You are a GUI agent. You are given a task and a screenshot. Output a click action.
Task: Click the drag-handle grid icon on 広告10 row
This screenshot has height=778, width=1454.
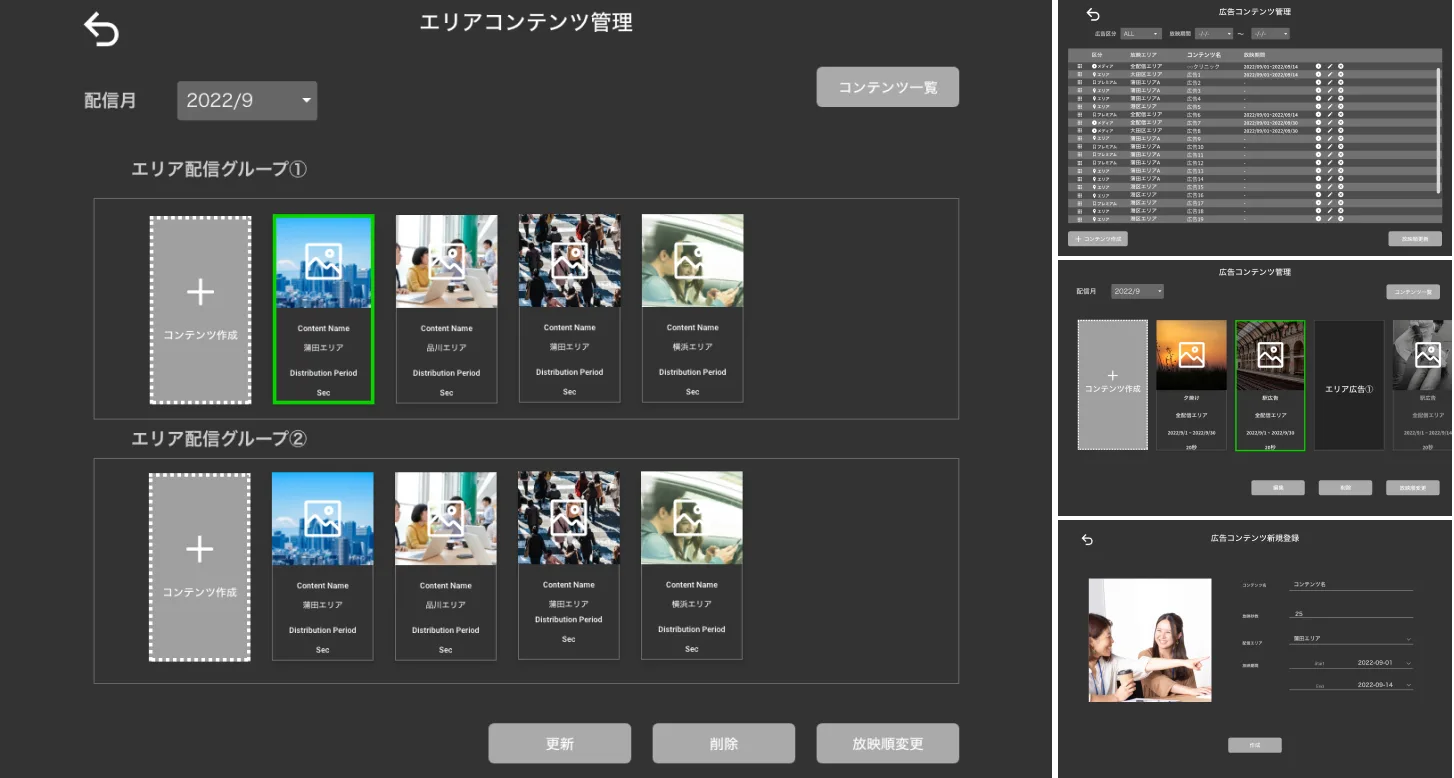coord(1079,146)
